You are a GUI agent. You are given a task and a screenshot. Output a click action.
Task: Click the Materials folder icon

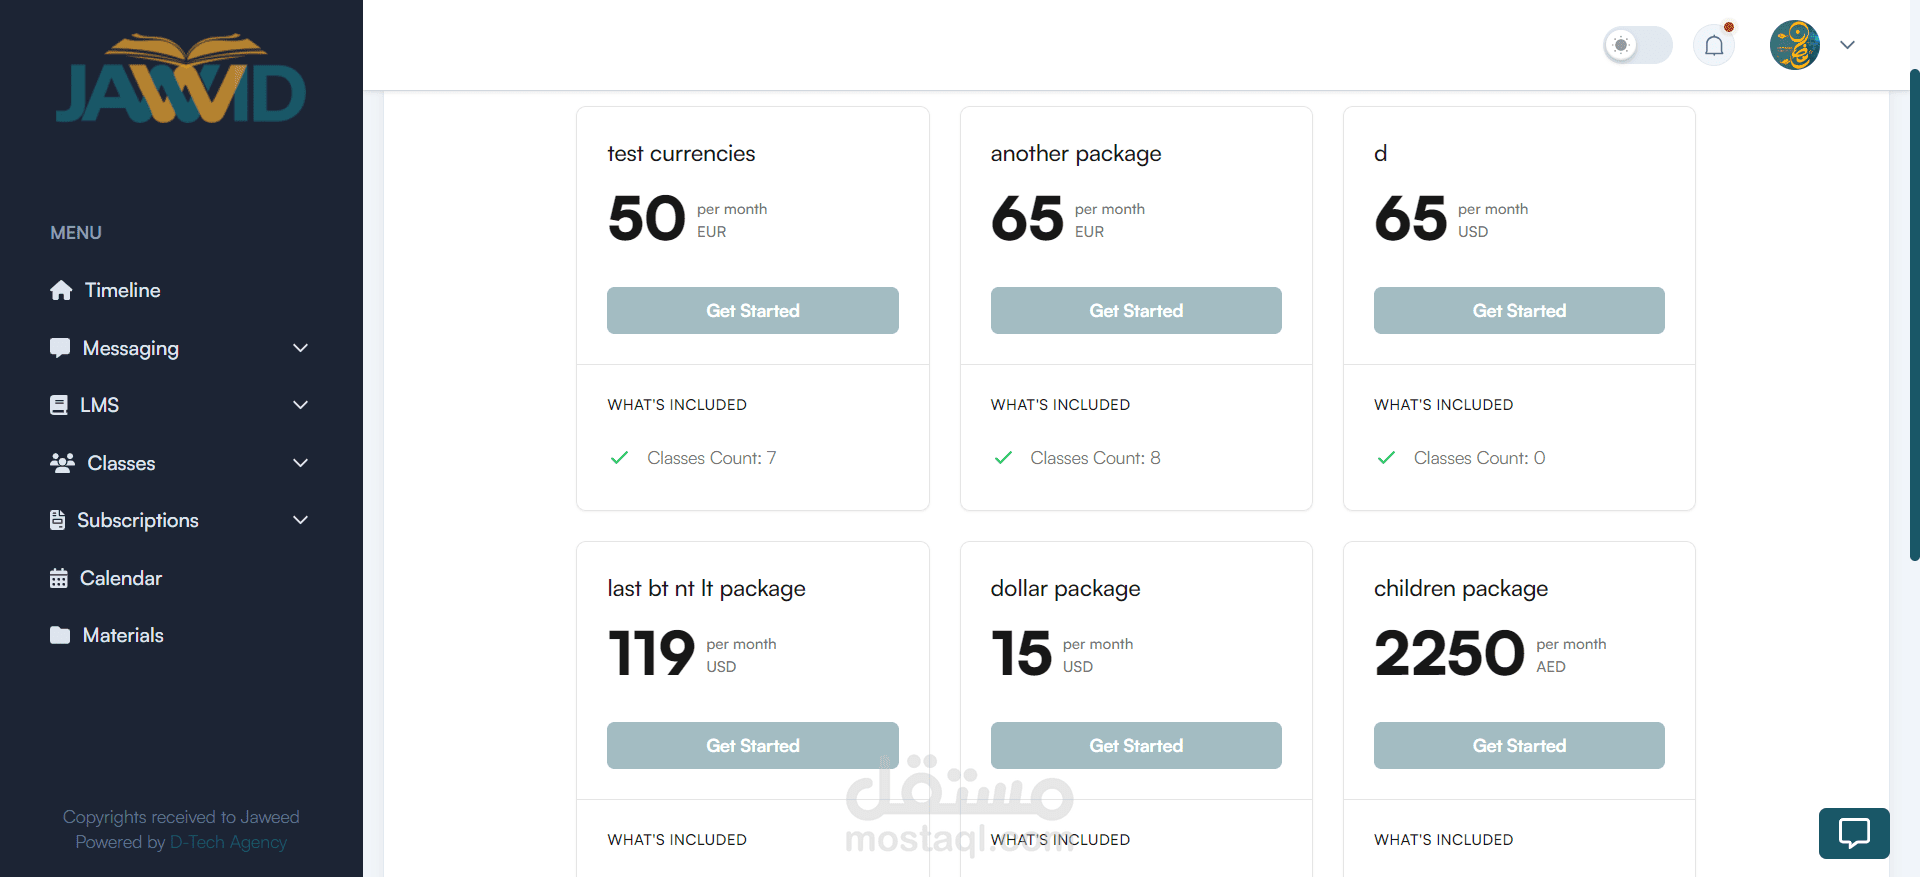tap(60, 635)
